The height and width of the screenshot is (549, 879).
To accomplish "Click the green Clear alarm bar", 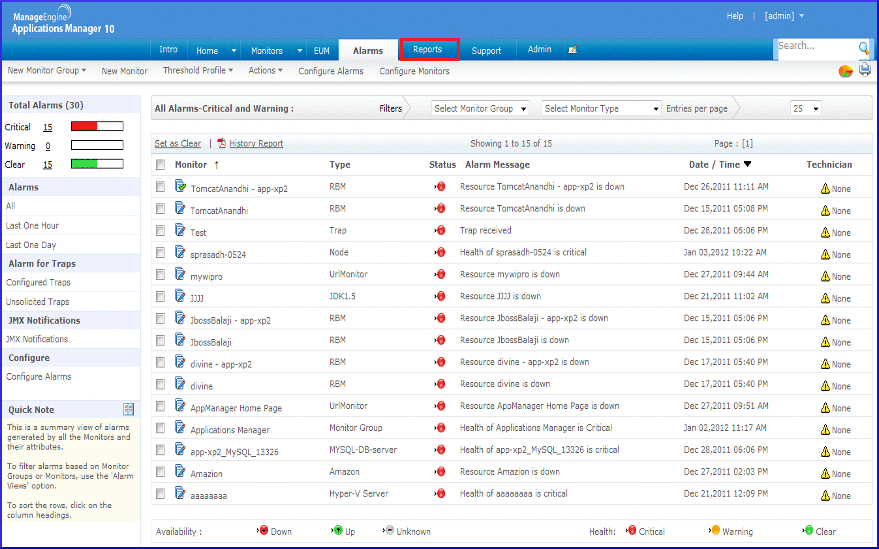I will coord(97,164).
